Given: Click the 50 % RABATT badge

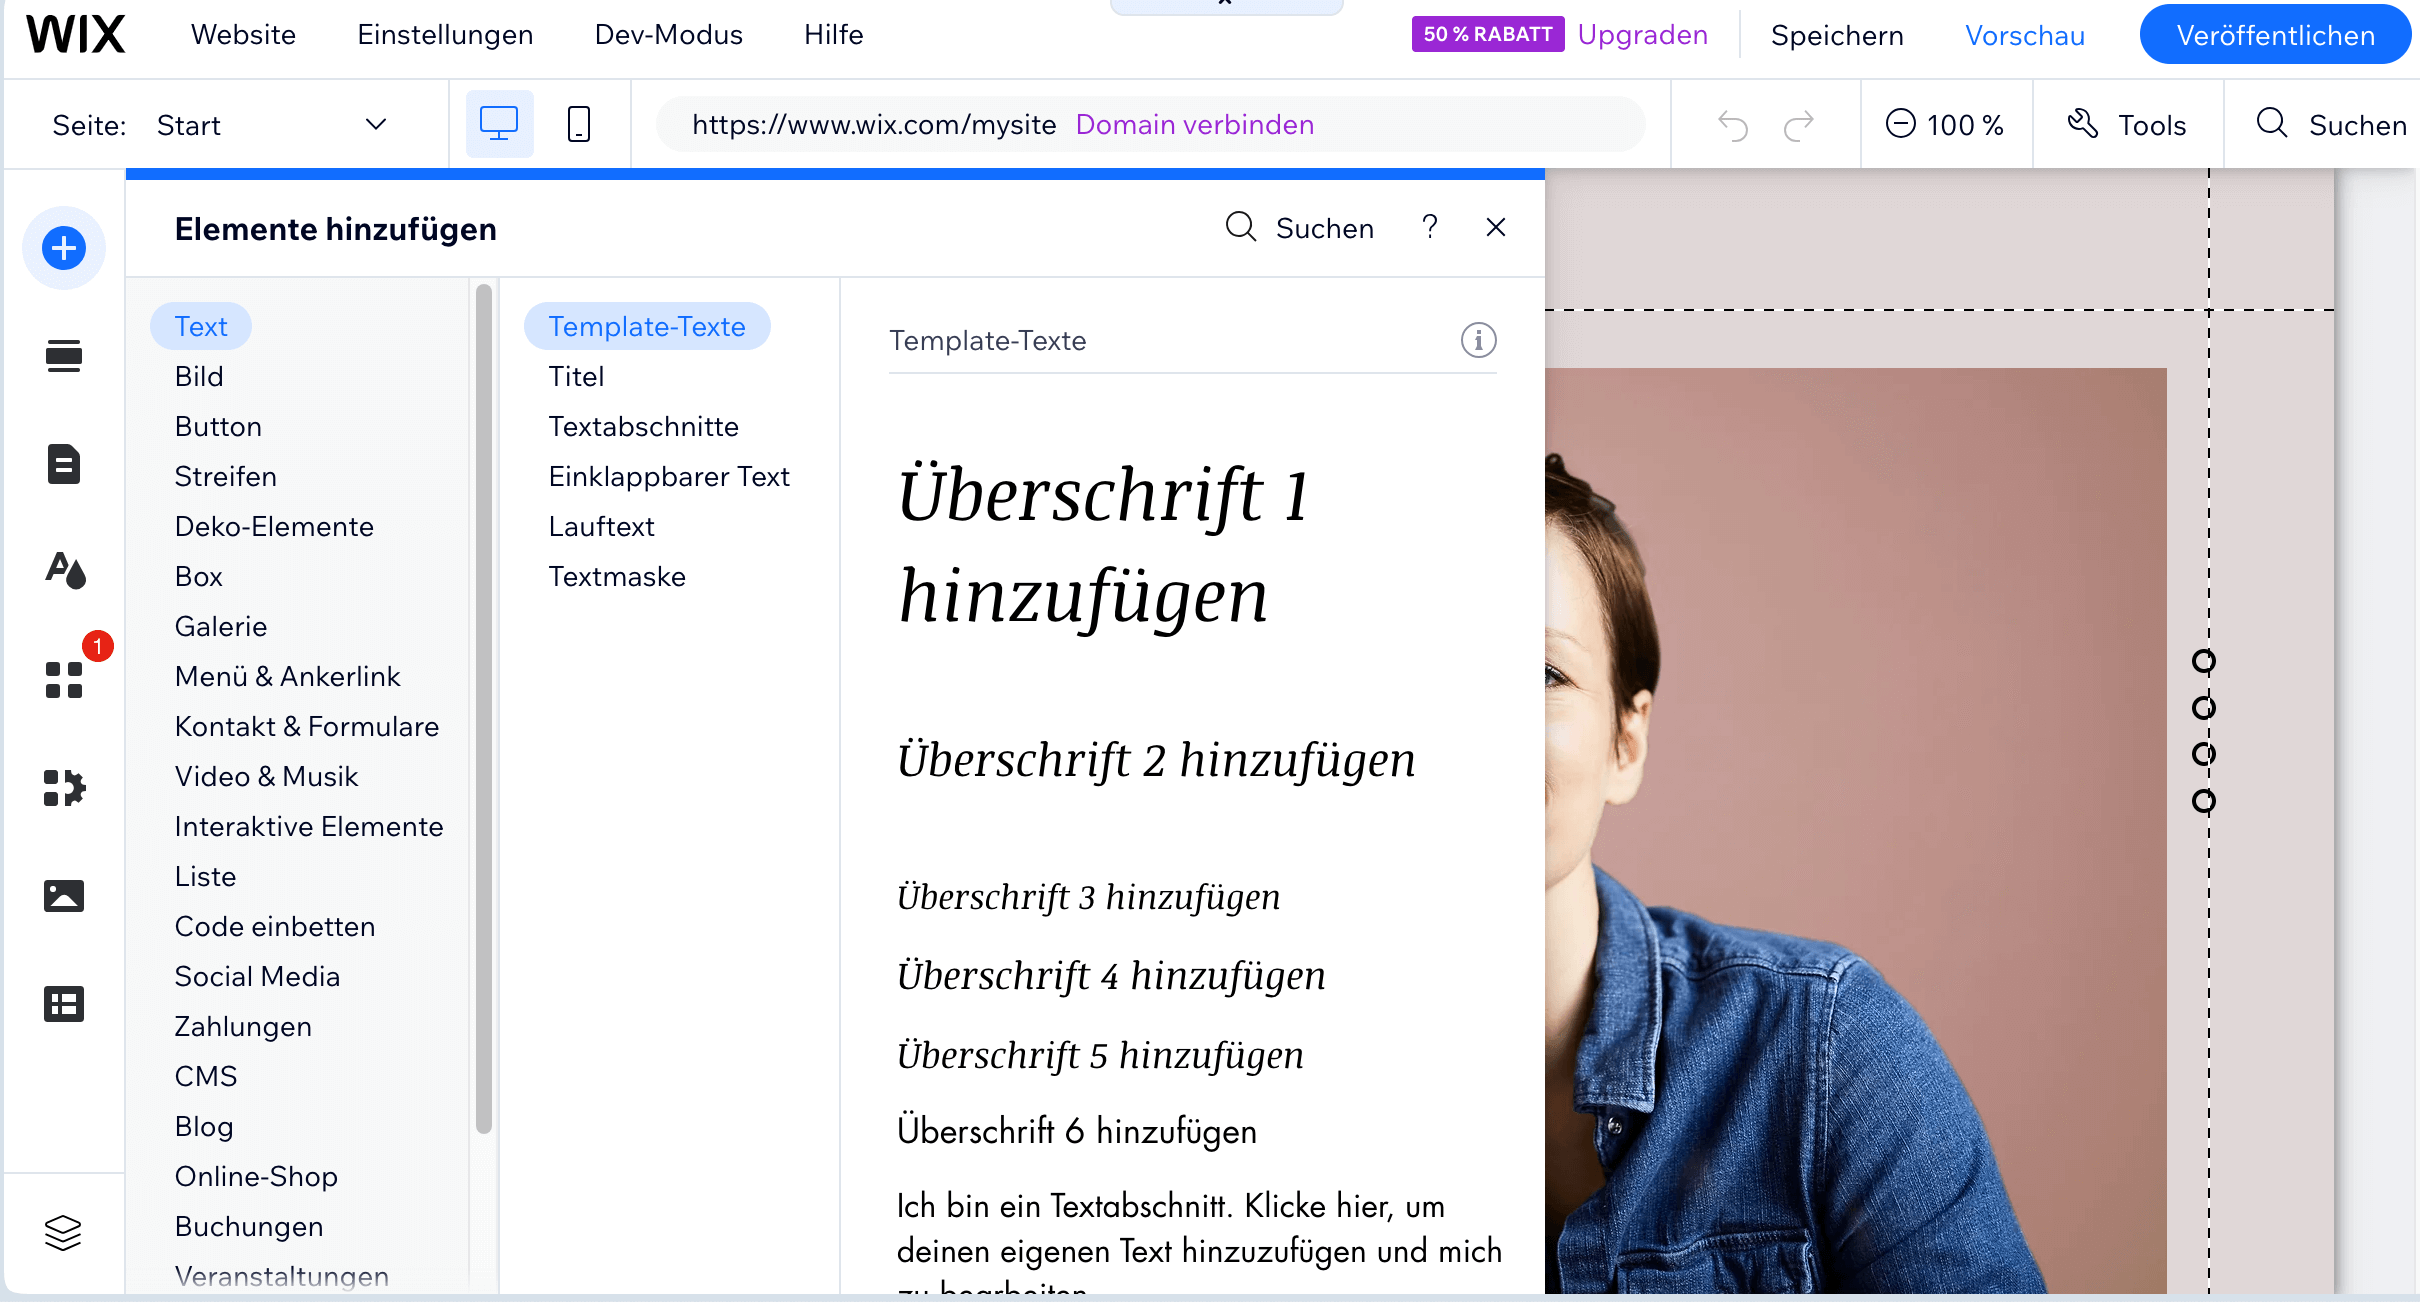Looking at the screenshot, I should coord(1488,34).
